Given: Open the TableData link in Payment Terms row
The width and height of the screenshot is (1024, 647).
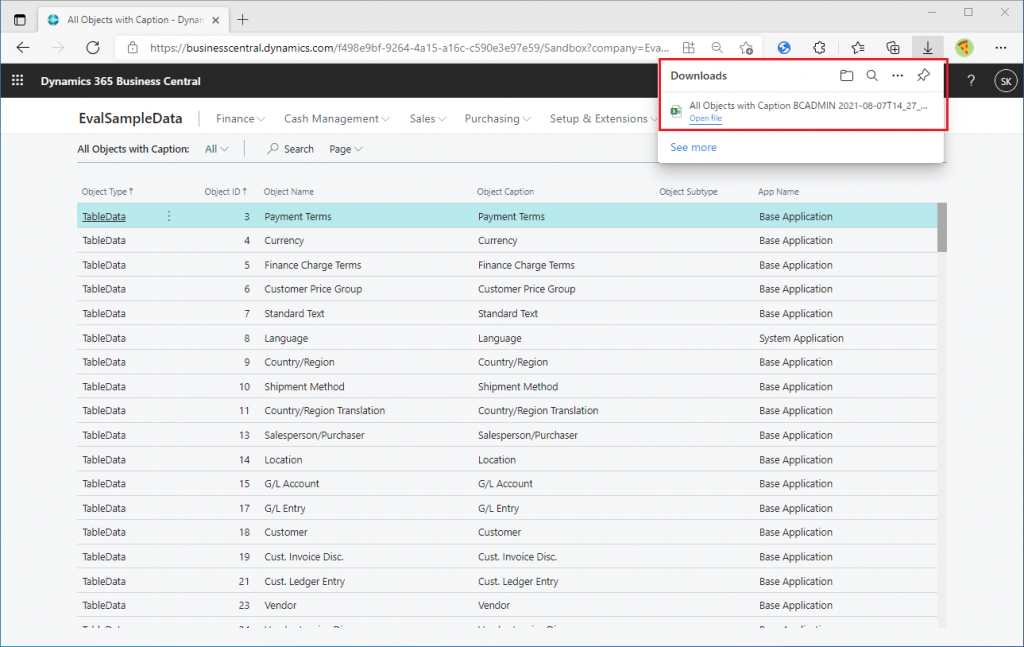Looking at the screenshot, I should [104, 216].
